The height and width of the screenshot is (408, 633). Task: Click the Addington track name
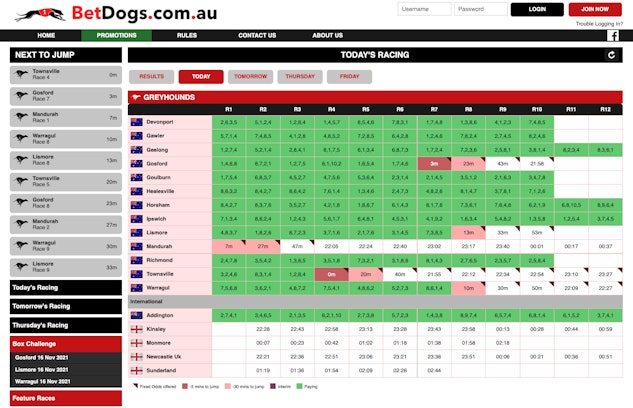point(159,315)
